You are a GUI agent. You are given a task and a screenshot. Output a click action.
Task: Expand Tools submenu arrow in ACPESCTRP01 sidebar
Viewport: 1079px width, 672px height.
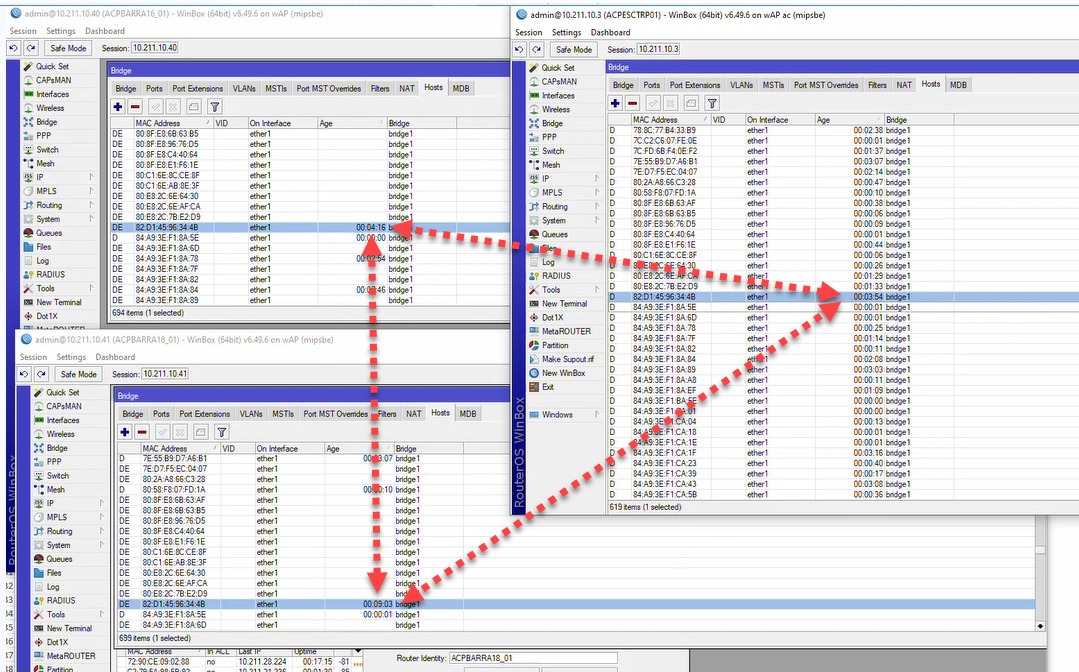click(597, 290)
